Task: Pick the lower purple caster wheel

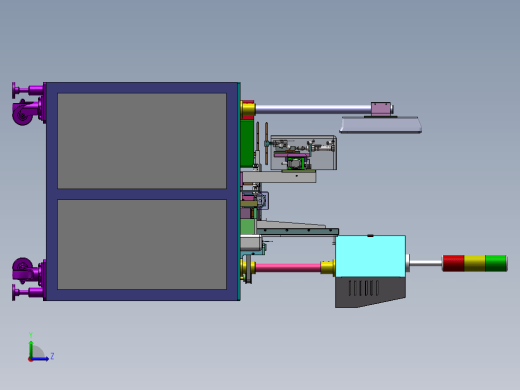Action: pyautogui.click(x=22, y=269)
